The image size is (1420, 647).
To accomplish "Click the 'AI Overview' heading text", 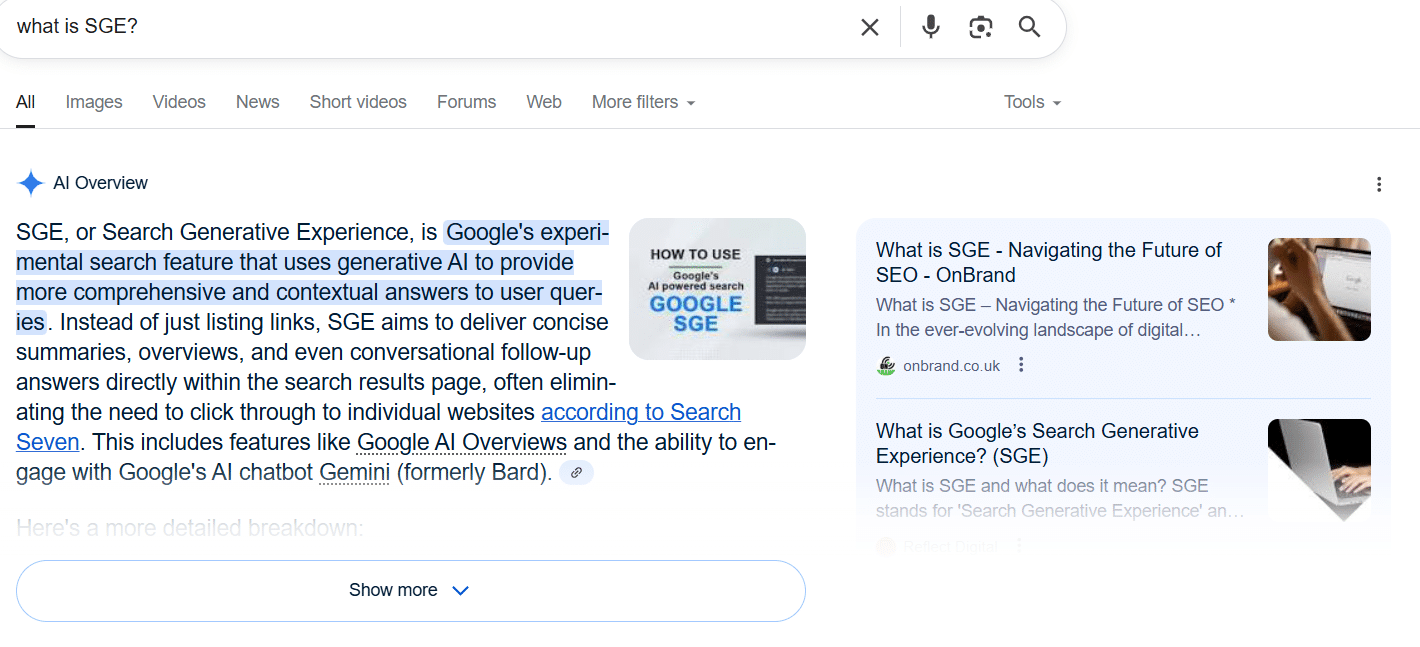I will point(100,183).
